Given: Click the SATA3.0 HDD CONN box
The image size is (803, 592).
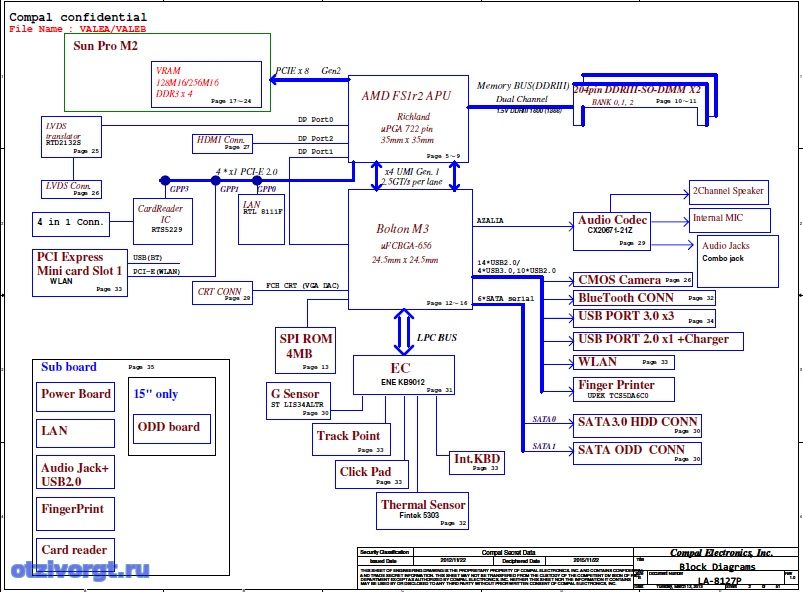Looking at the screenshot, I should point(637,426).
